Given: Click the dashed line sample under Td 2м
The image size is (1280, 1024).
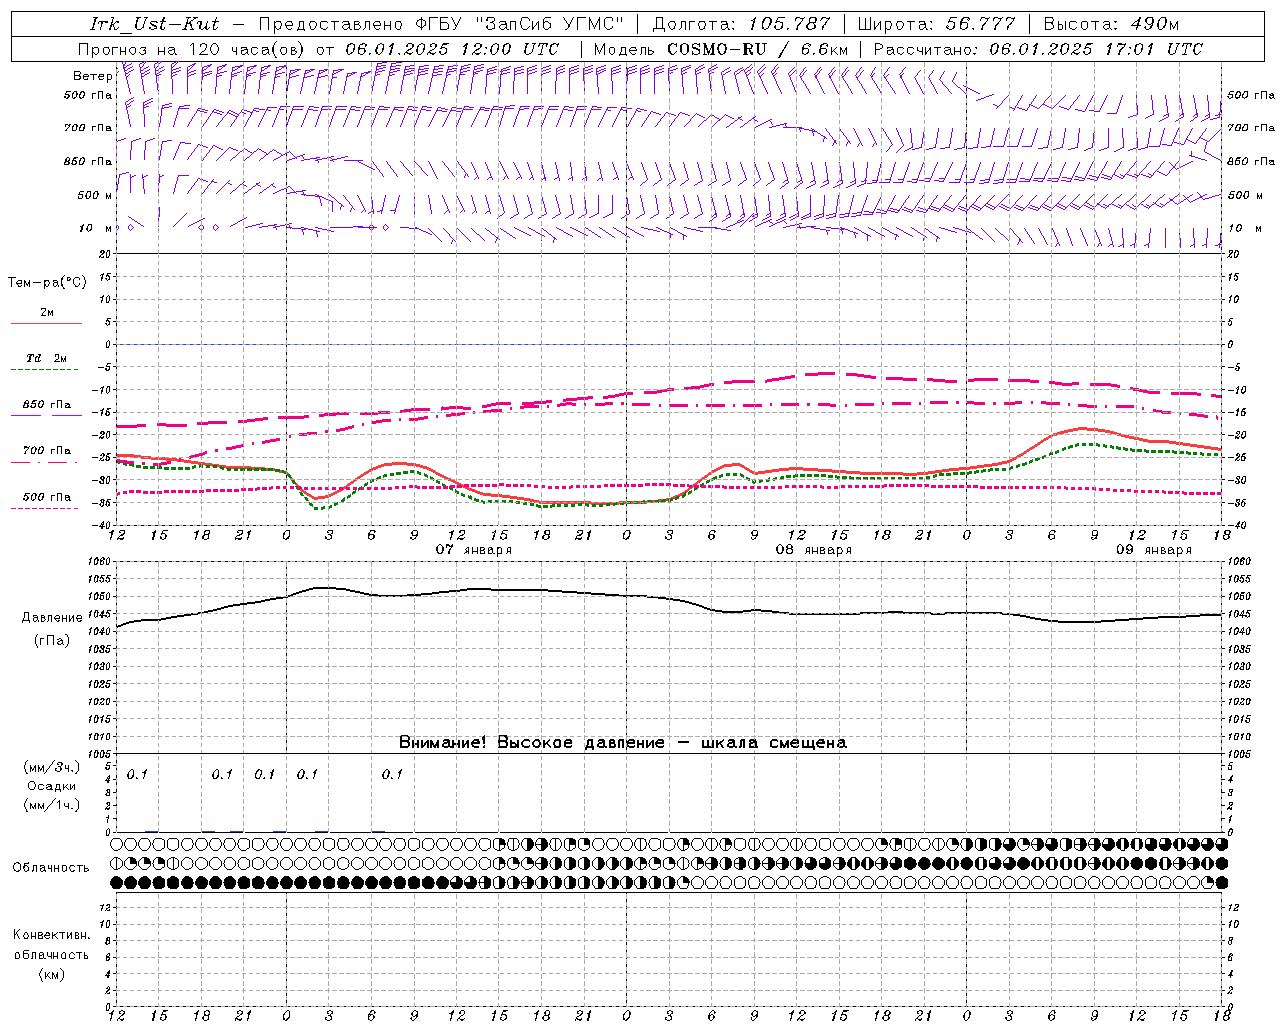Looking at the screenshot, I should 46,370.
